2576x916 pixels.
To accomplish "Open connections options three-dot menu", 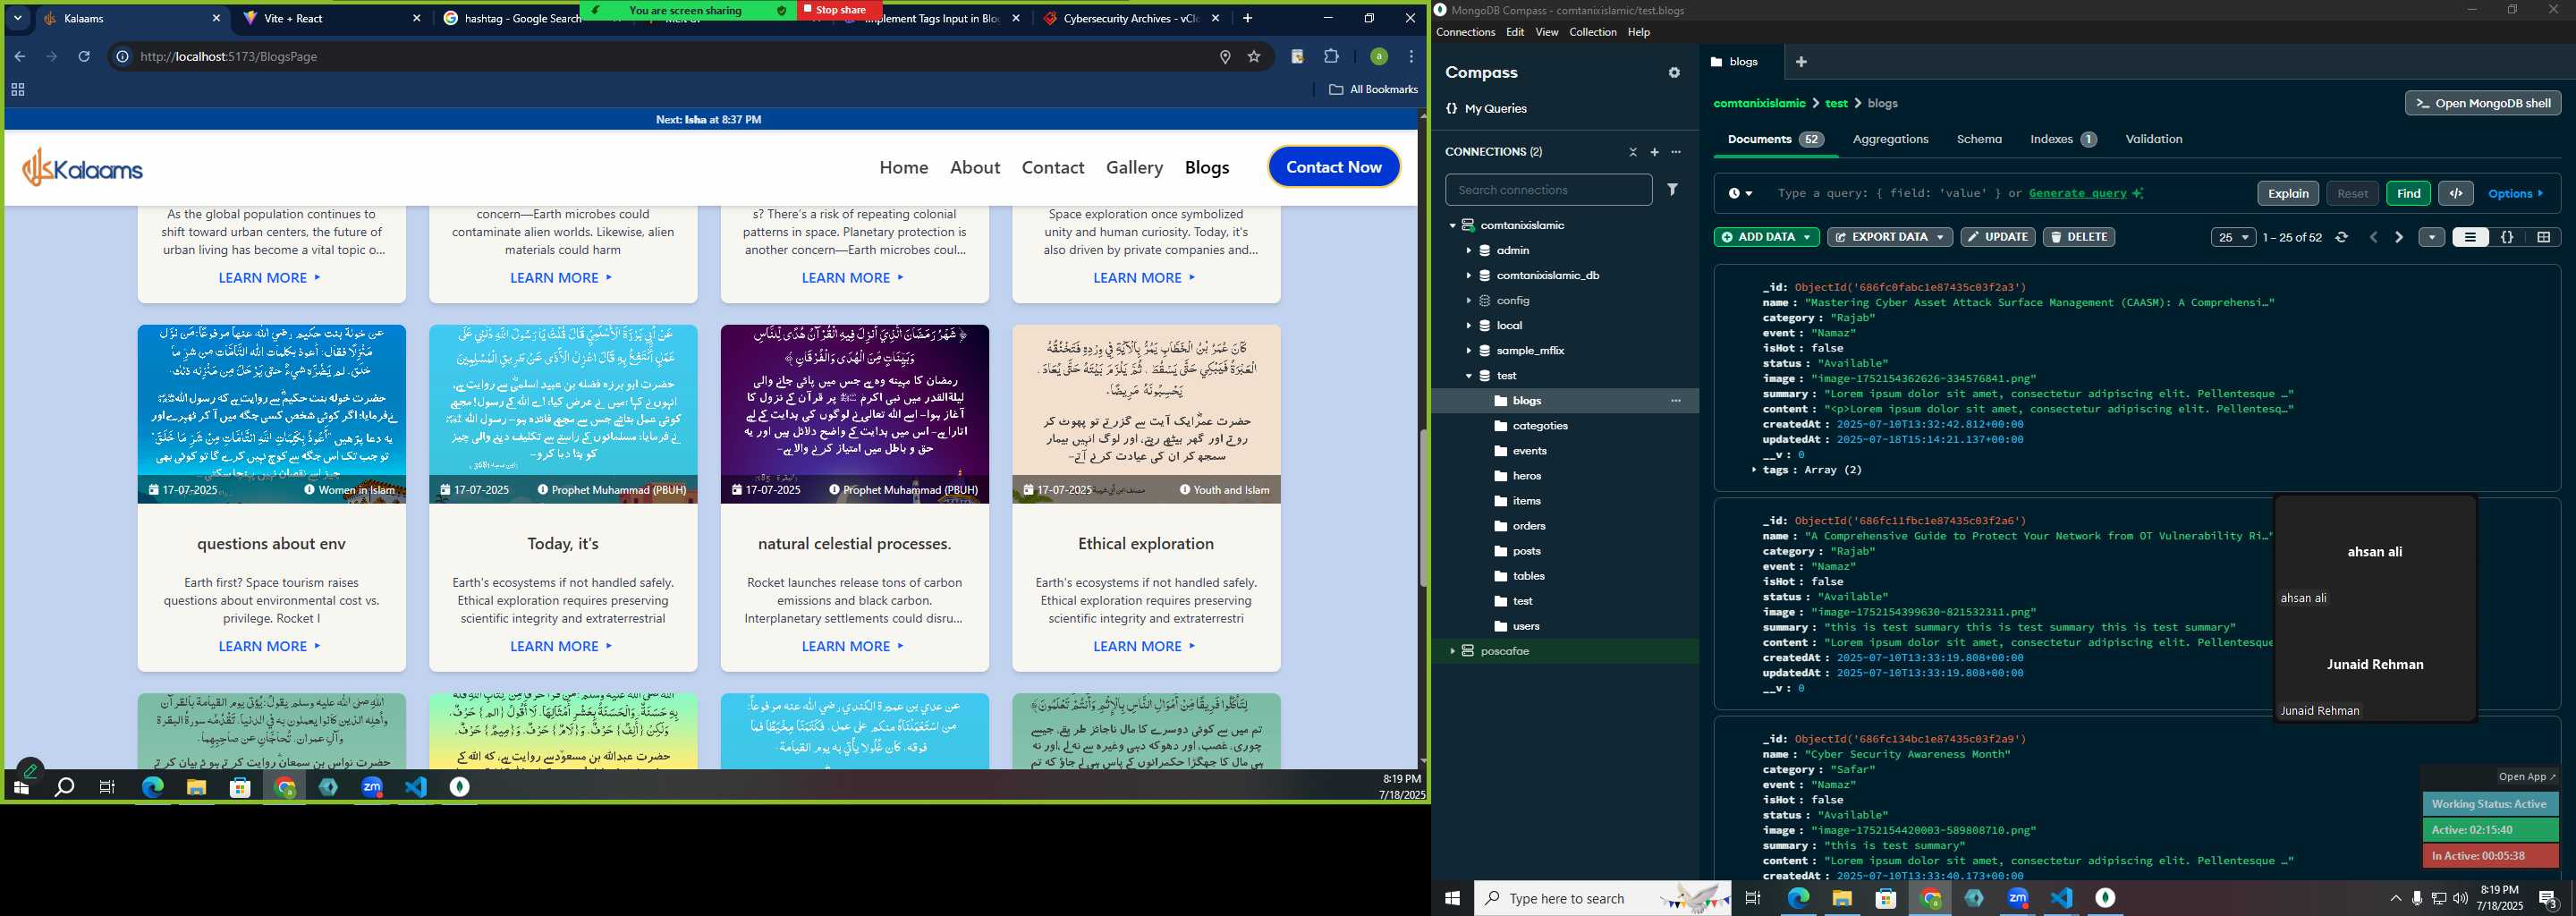I will coord(1676,152).
